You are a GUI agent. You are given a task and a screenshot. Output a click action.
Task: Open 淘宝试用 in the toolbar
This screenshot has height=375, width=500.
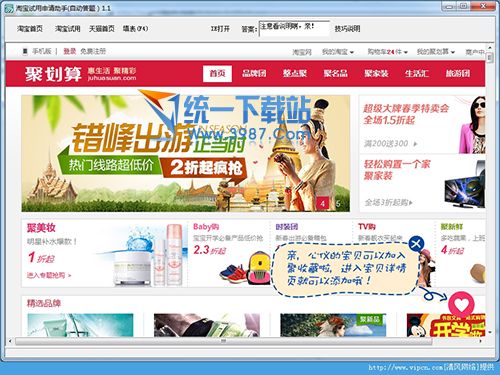tap(68, 29)
